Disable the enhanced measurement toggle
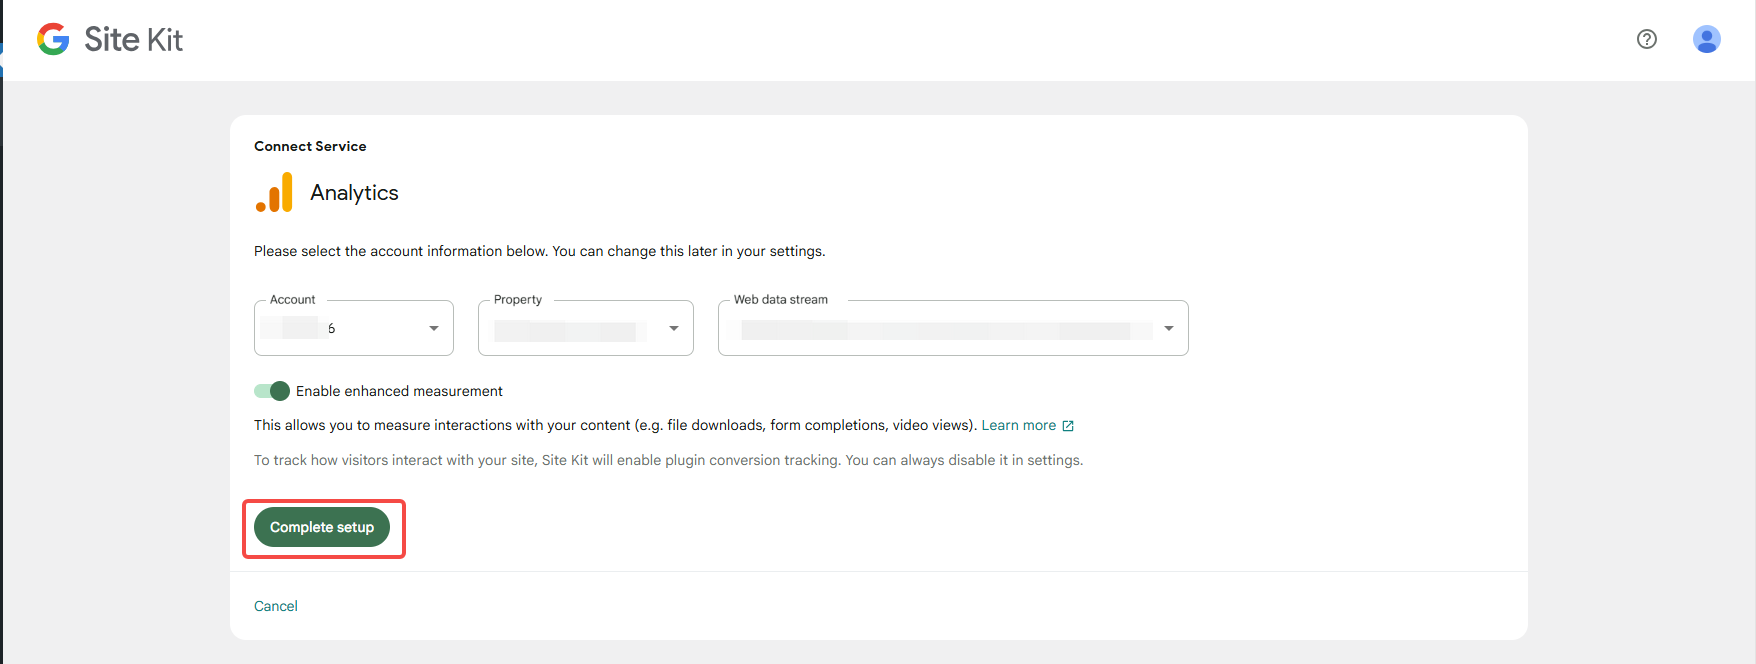This screenshot has width=1756, height=664. [x=272, y=391]
